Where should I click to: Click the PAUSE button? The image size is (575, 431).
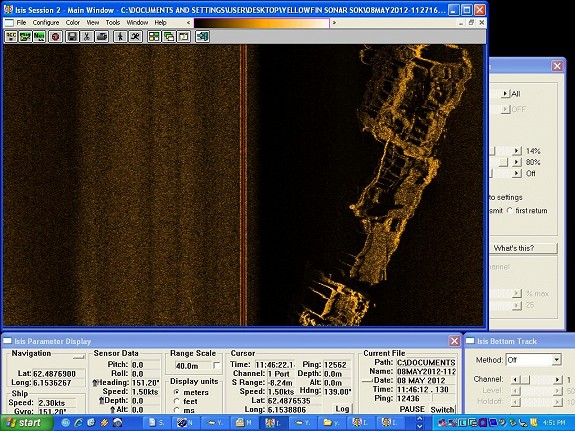412,409
